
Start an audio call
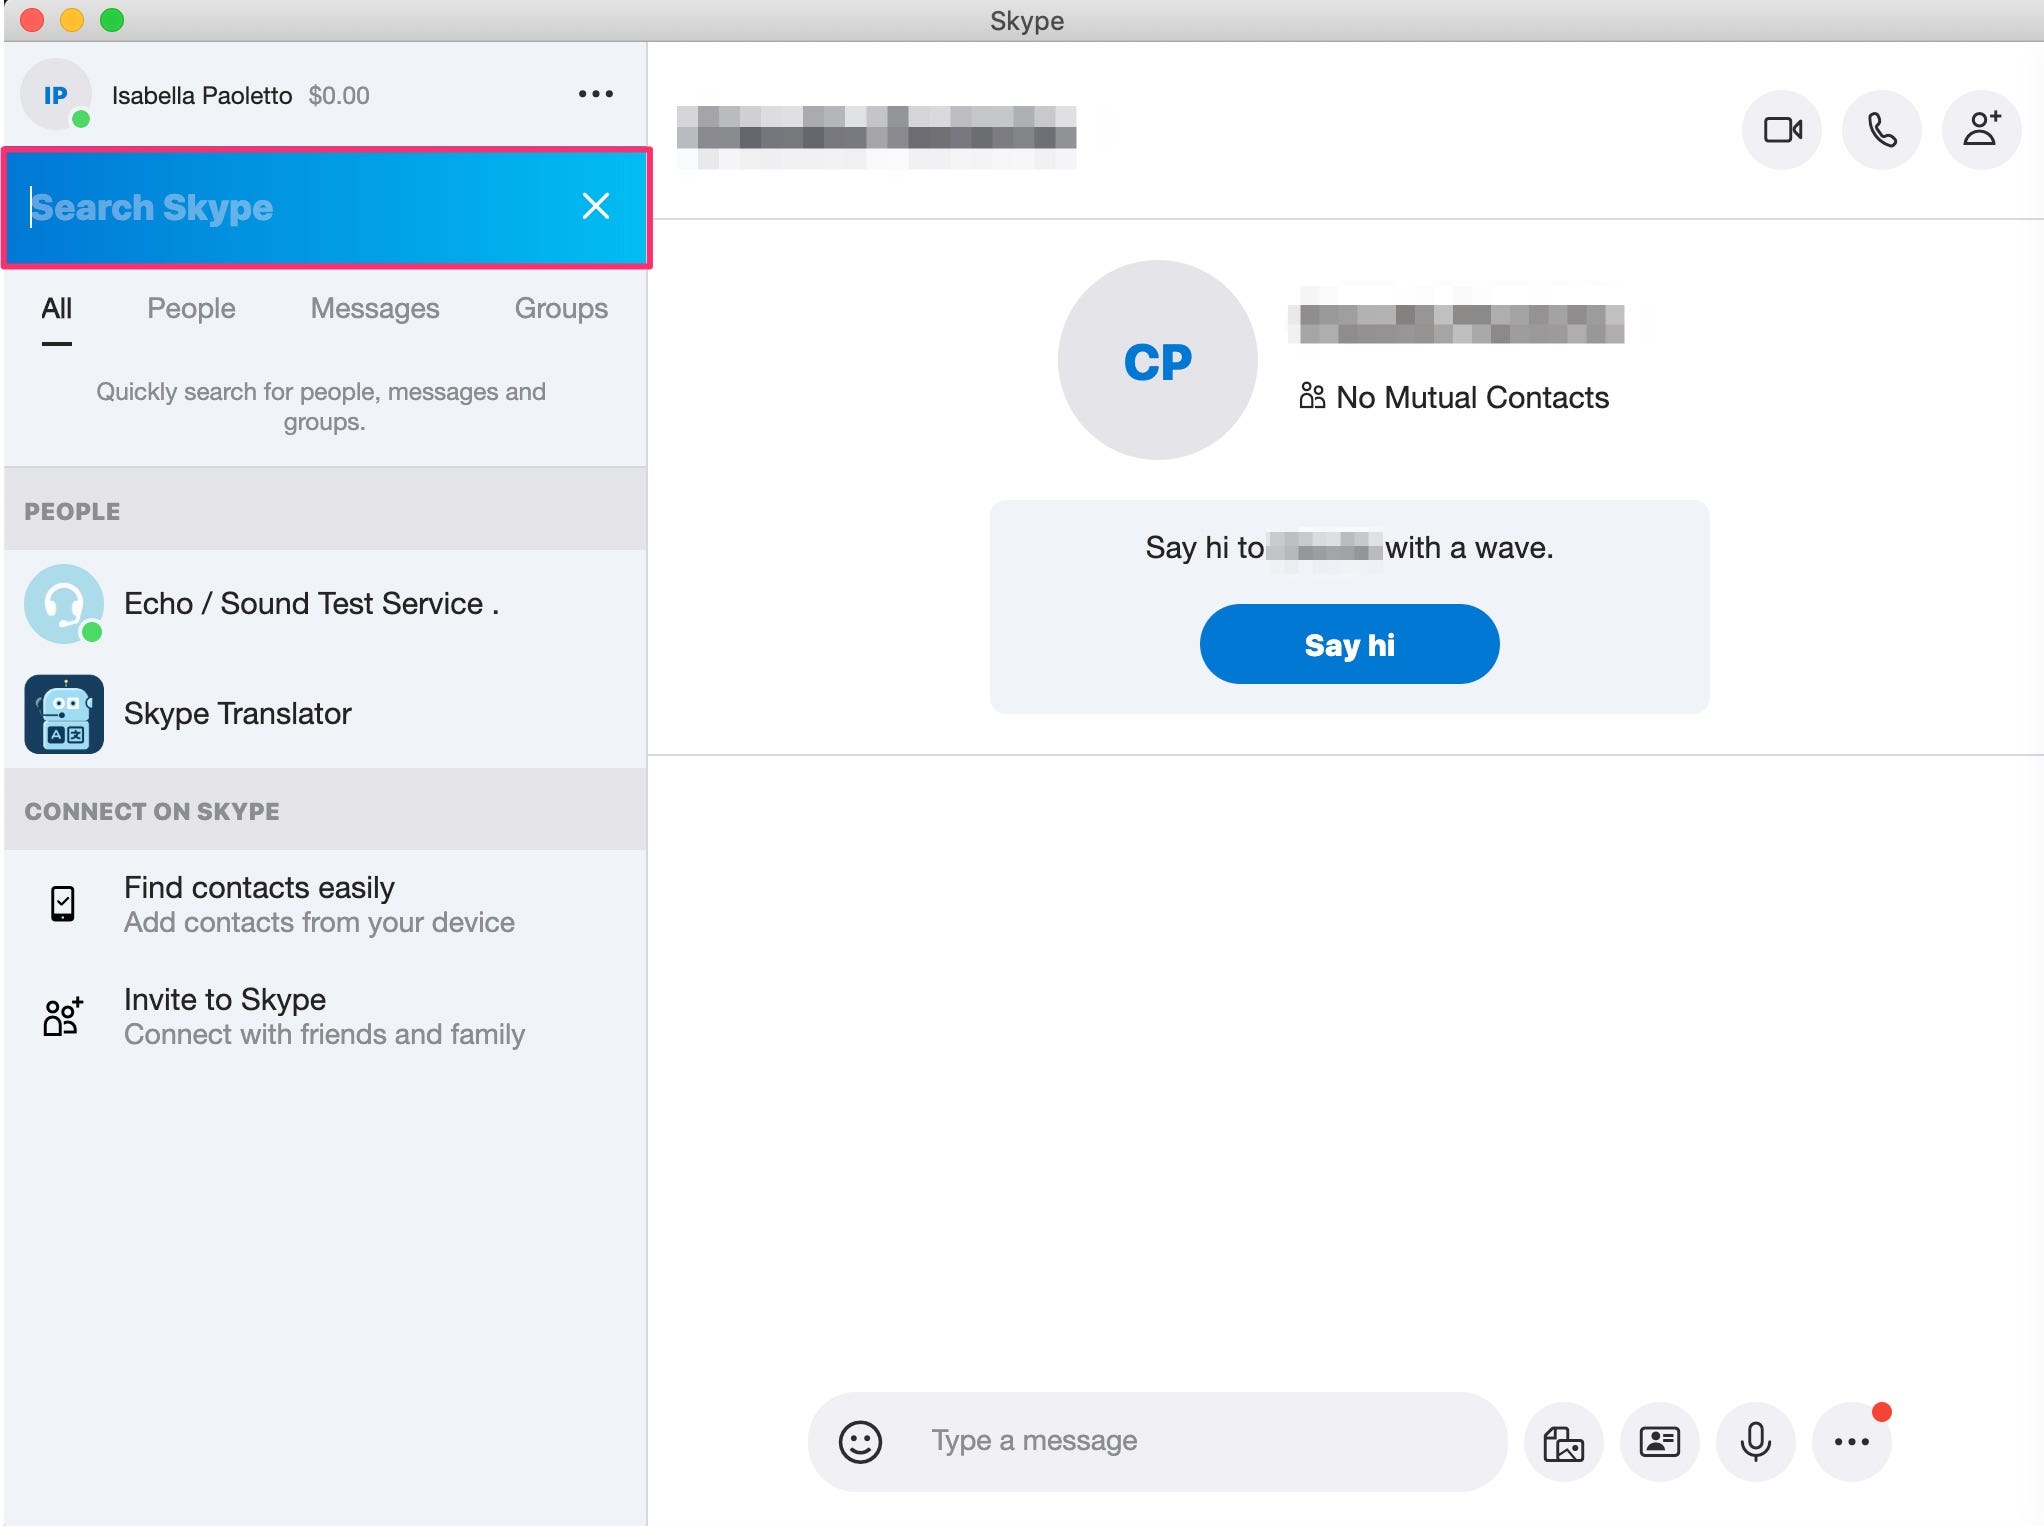coord(1881,130)
